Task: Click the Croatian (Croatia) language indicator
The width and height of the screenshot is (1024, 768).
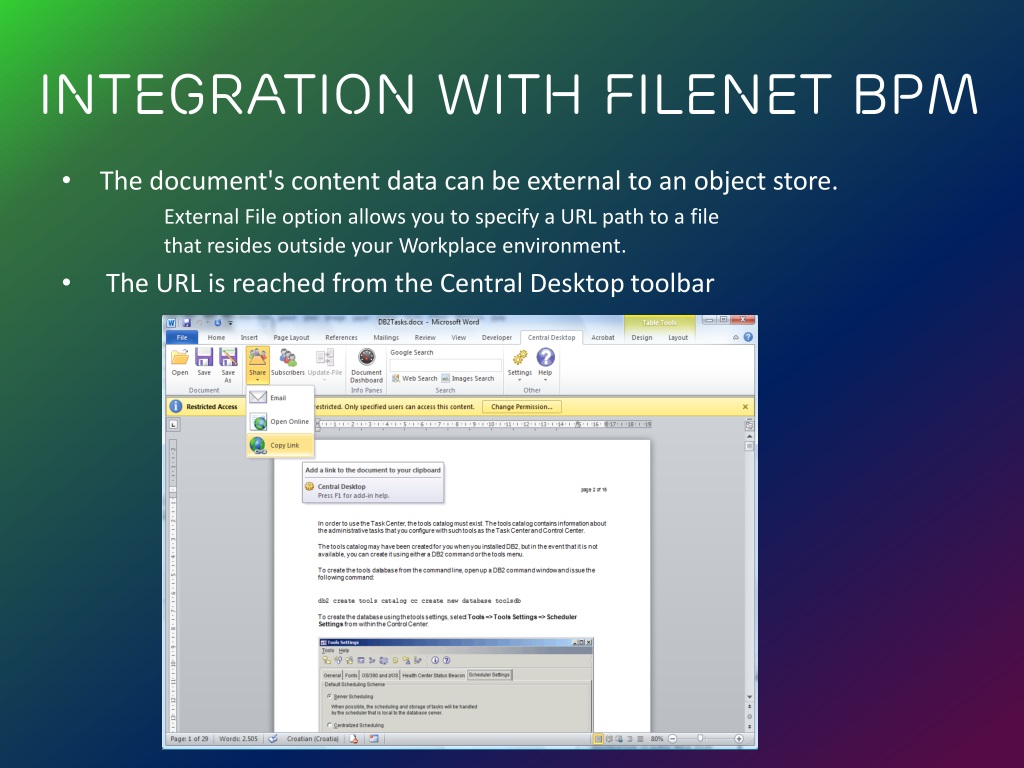Action: point(313,739)
